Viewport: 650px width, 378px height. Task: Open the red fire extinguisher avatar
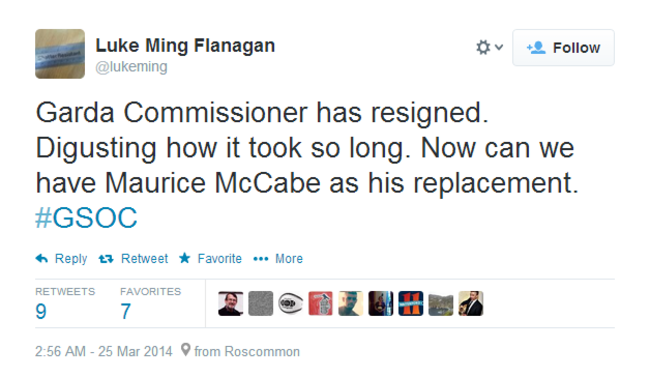320,303
